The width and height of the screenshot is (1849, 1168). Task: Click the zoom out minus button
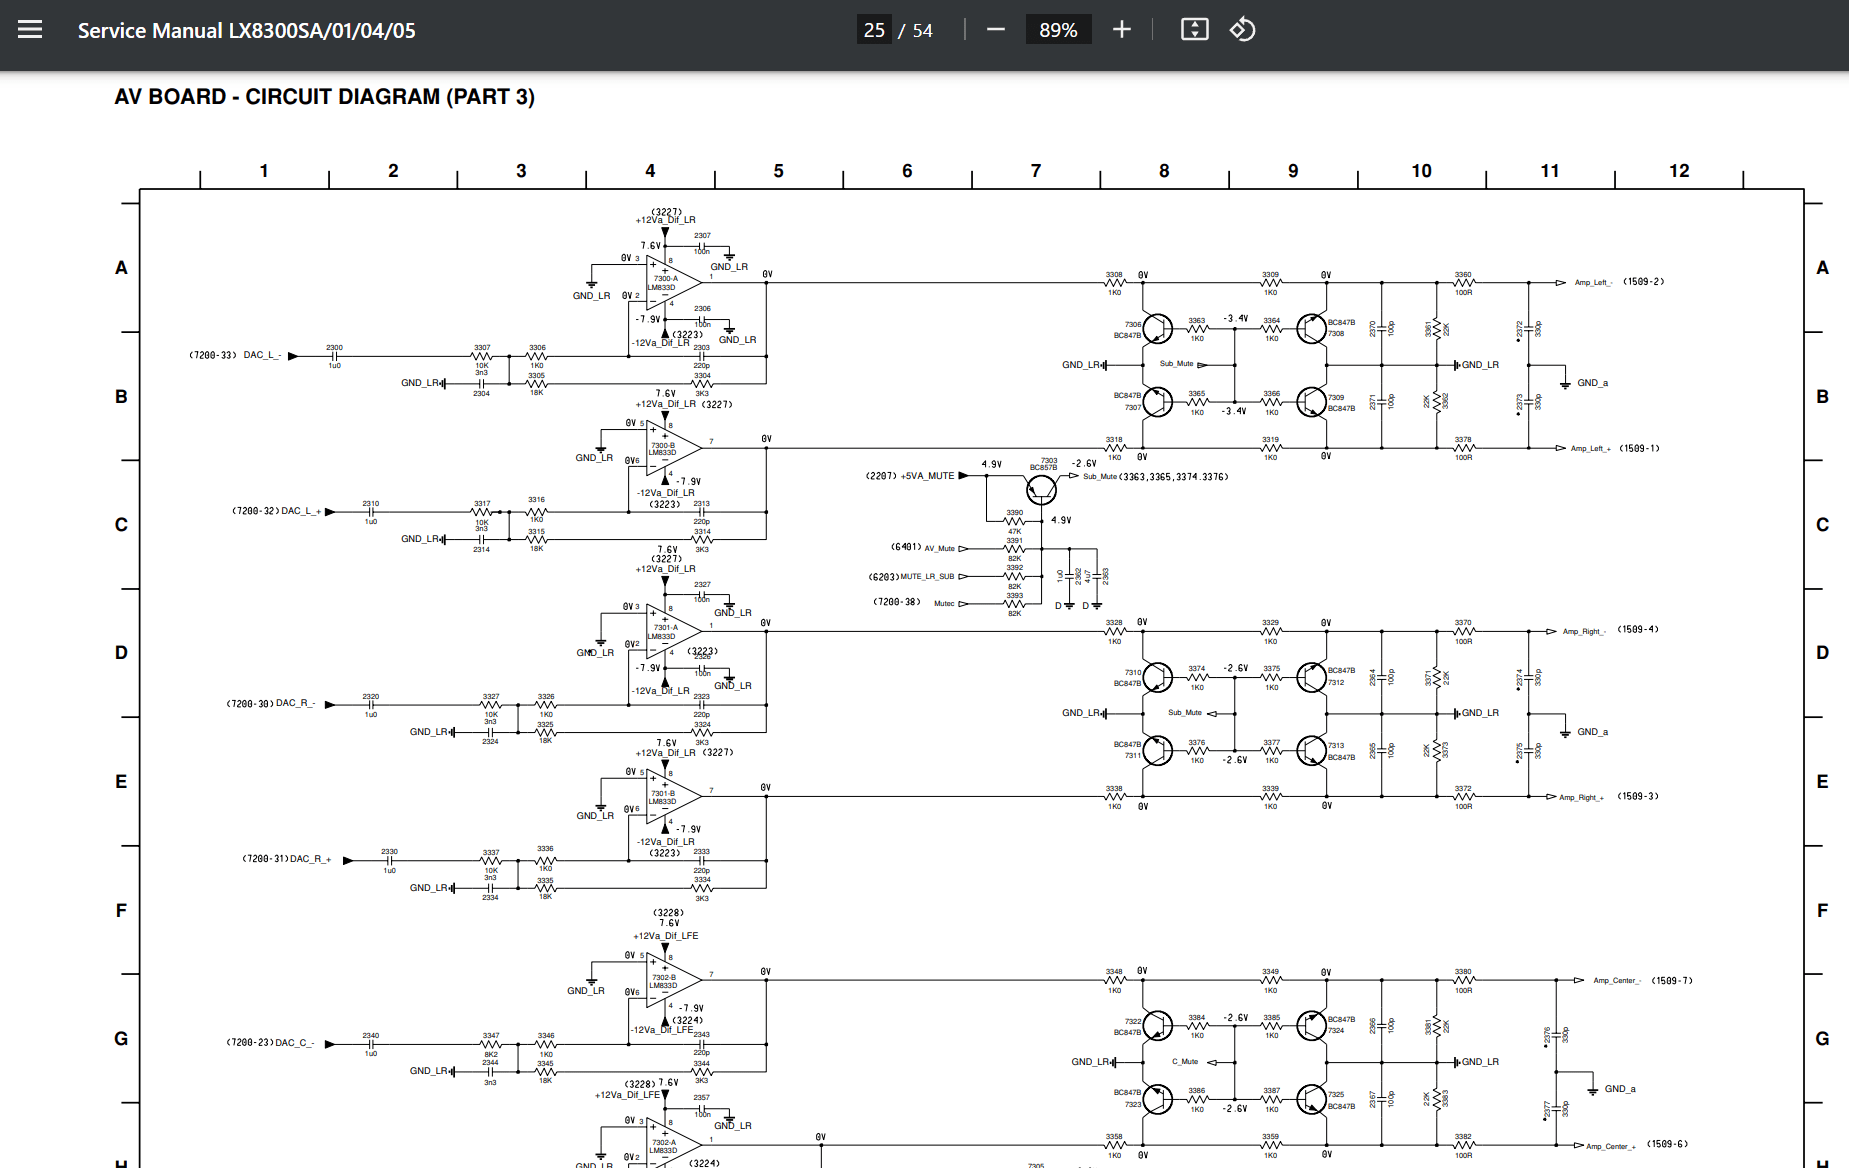coord(995,30)
